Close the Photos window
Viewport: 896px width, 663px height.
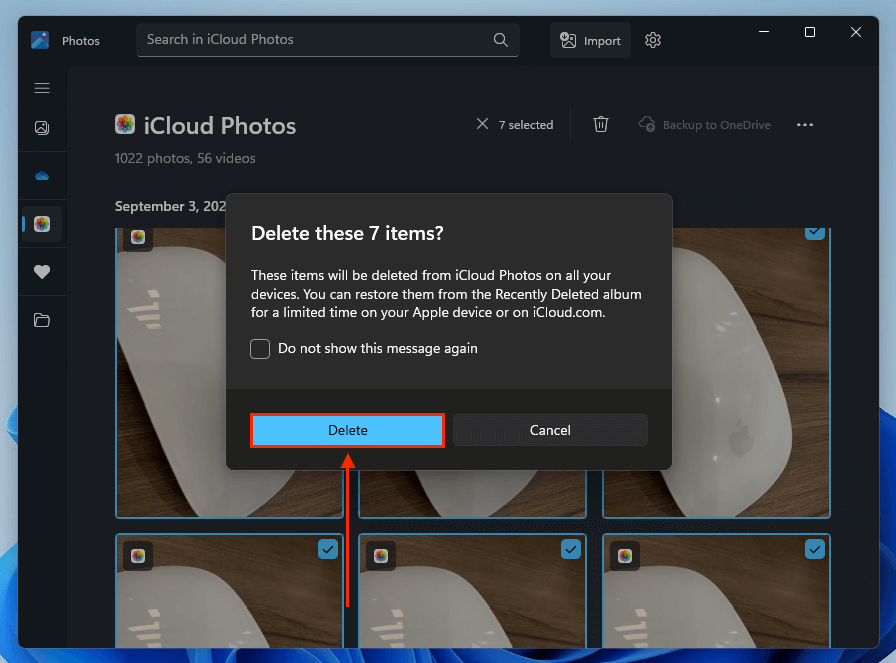[x=855, y=32]
